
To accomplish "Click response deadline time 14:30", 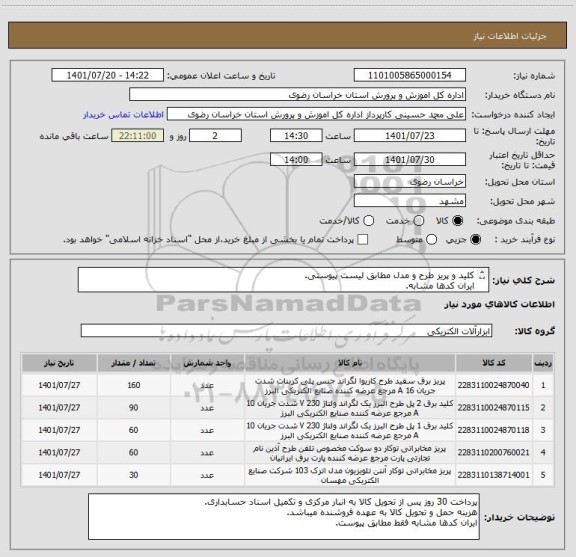I will click(296, 136).
